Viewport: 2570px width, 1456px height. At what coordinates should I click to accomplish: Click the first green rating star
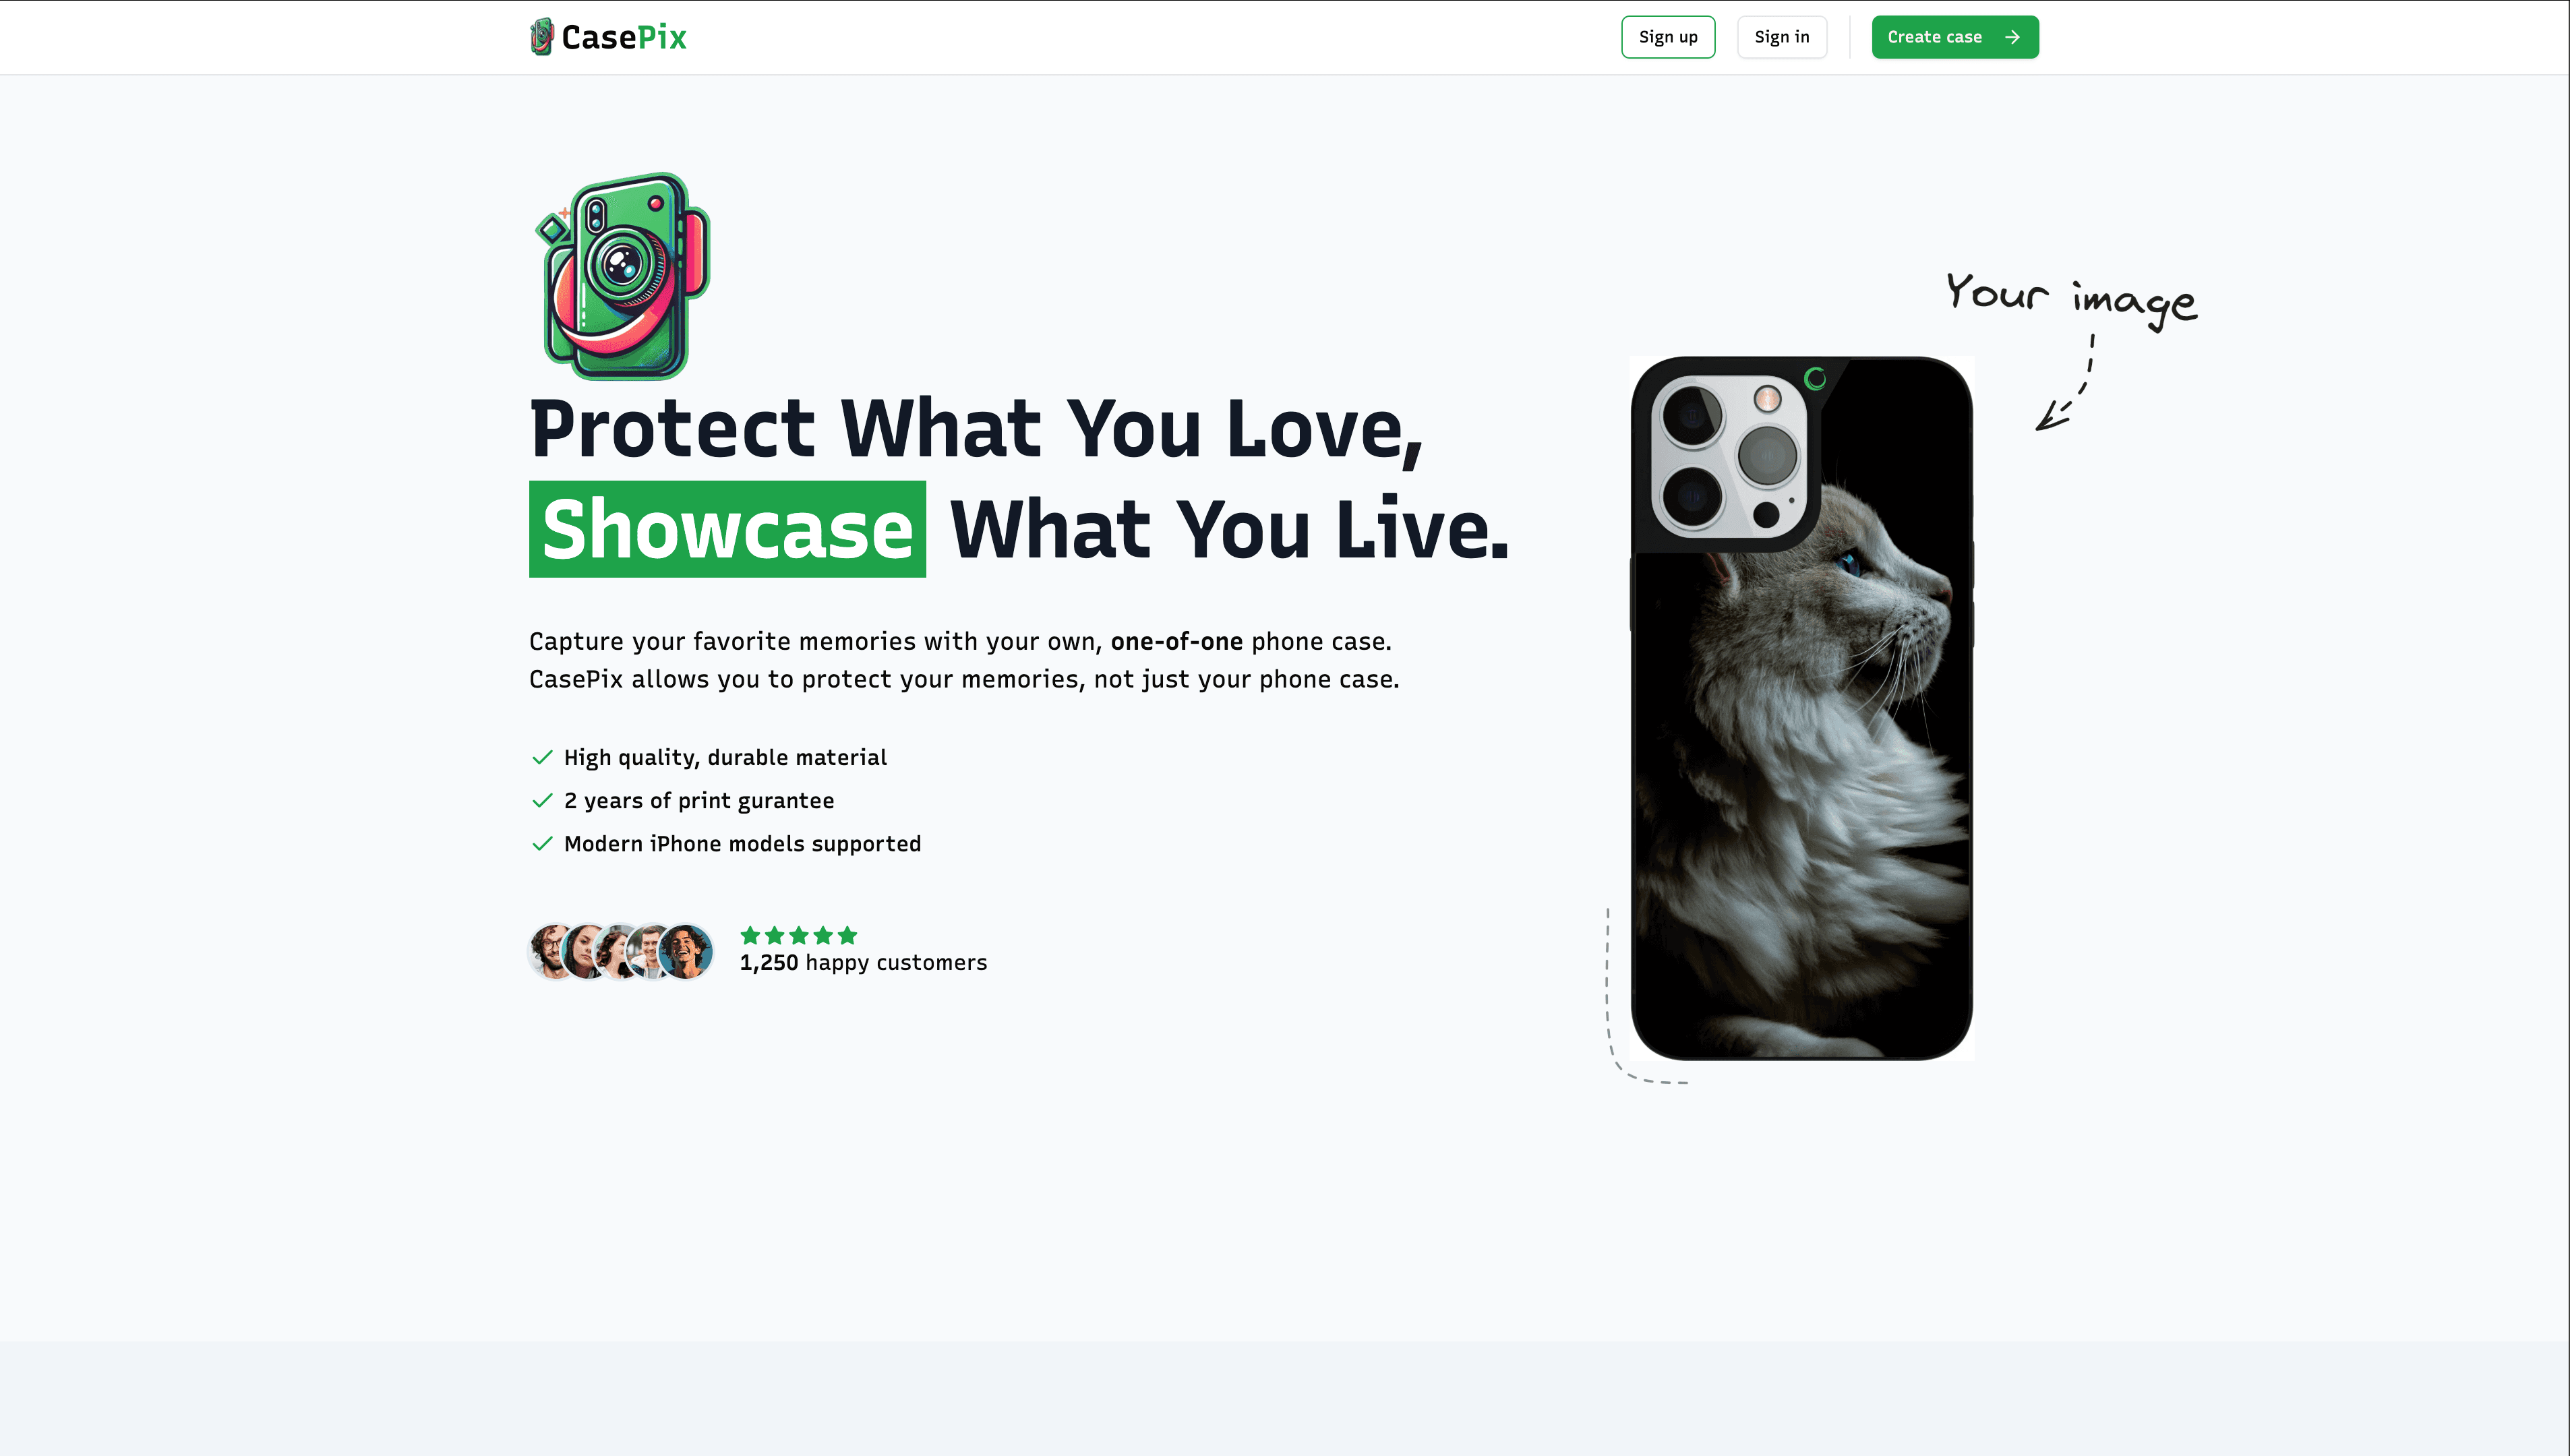tap(750, 935)
